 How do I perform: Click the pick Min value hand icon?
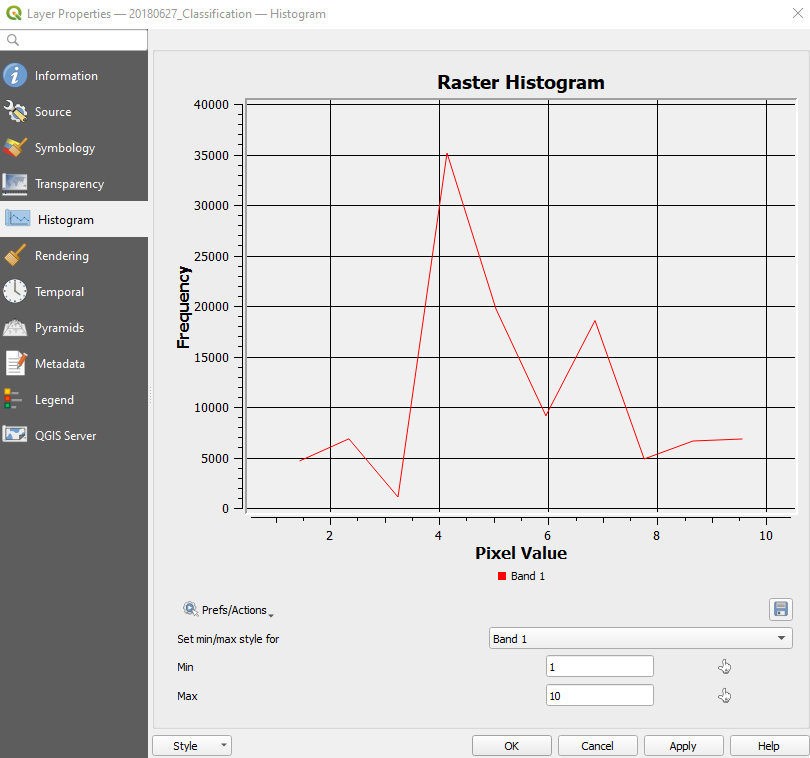724,667
